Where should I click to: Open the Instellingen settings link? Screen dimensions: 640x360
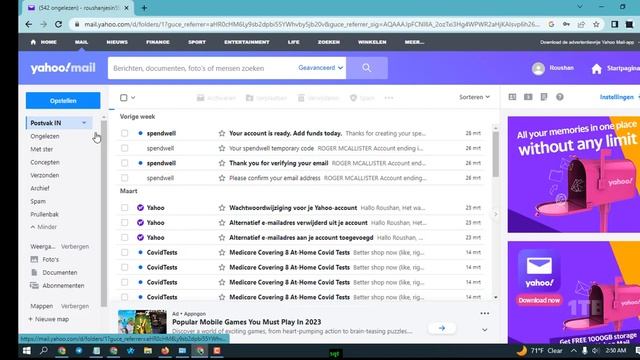tap(617, 97)
